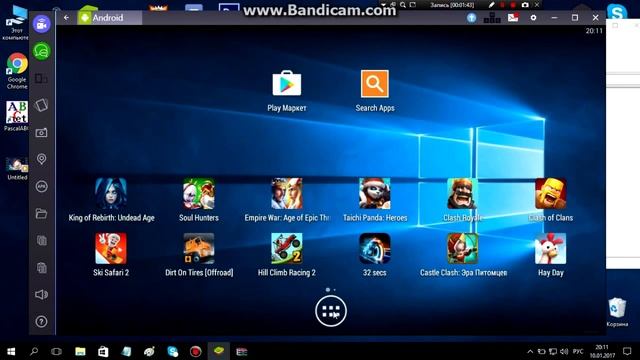
Task: Launch Soul Hunters game
Action: pyautogui.click(x=199, y=194)
